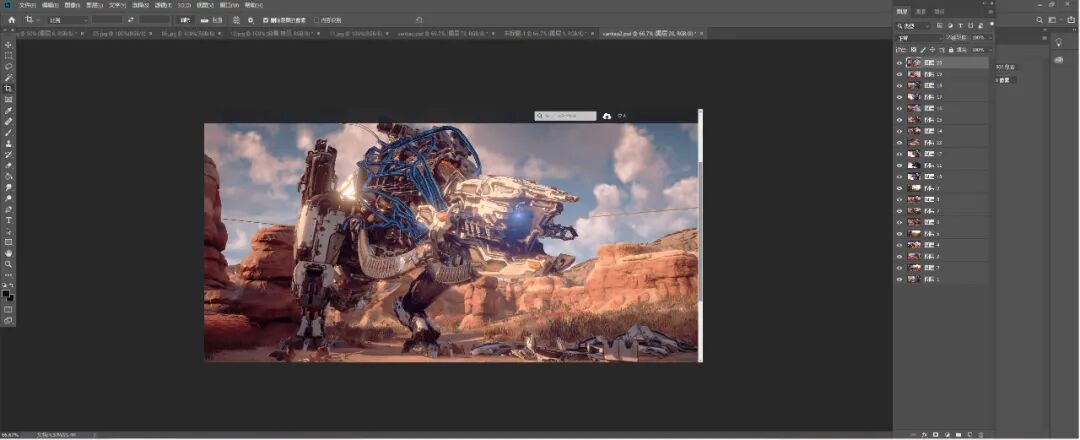Select the Pen tool
This screenshot has width=1080, height=440.
[x=9, y=209]
